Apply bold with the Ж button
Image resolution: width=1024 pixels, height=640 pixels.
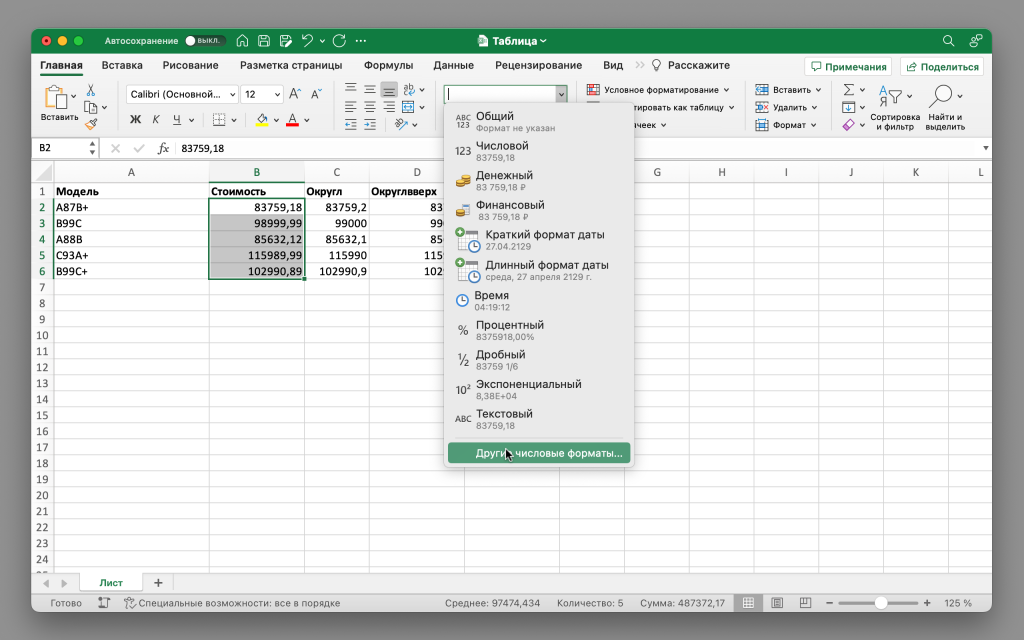click(x=135, y=120)
